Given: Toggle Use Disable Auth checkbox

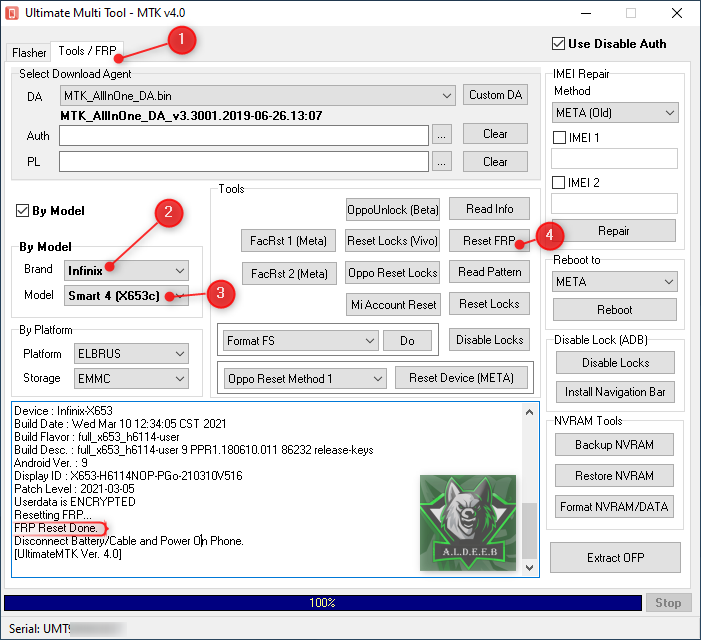Looking at the screenshot, I should click(558, 44).
